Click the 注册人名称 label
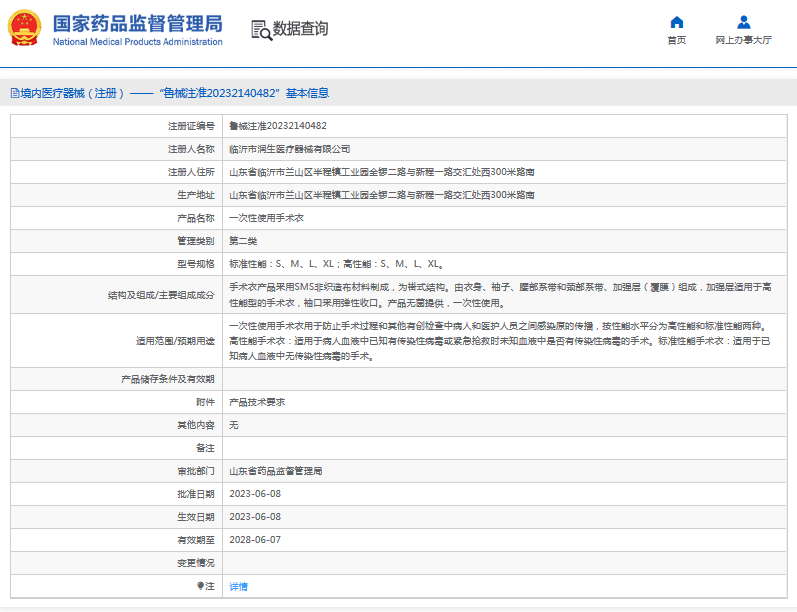Screen dimensions: 797x612 [191, 149]
